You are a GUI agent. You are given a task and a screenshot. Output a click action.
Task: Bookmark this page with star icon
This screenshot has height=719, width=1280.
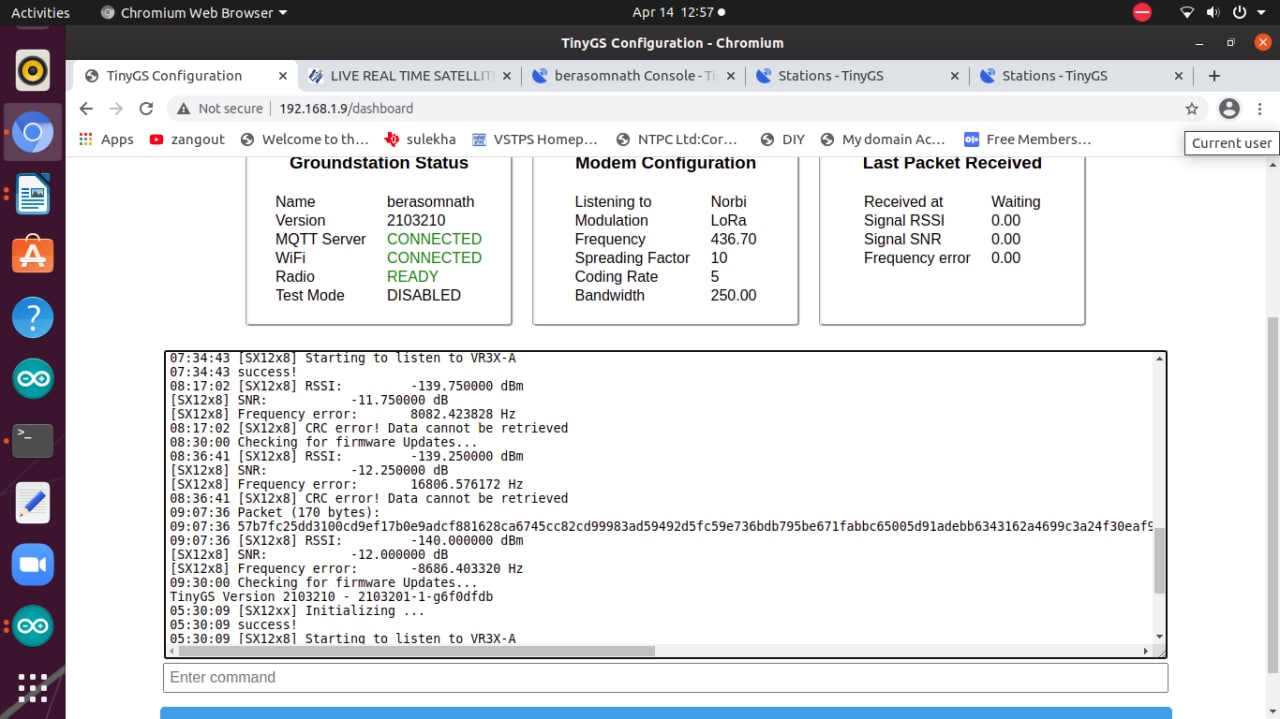click(x=1191, y=108)
